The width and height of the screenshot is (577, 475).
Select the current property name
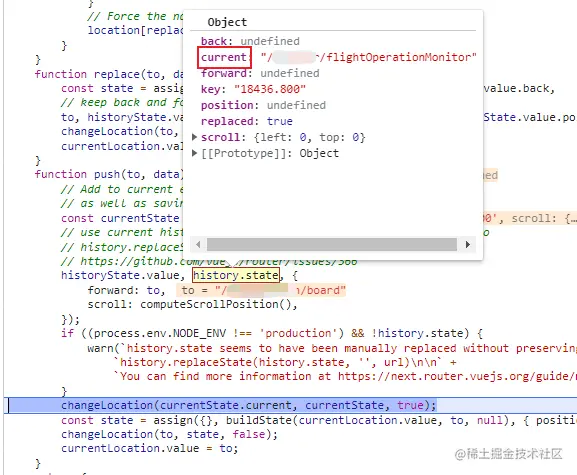(x=224, y=57)
